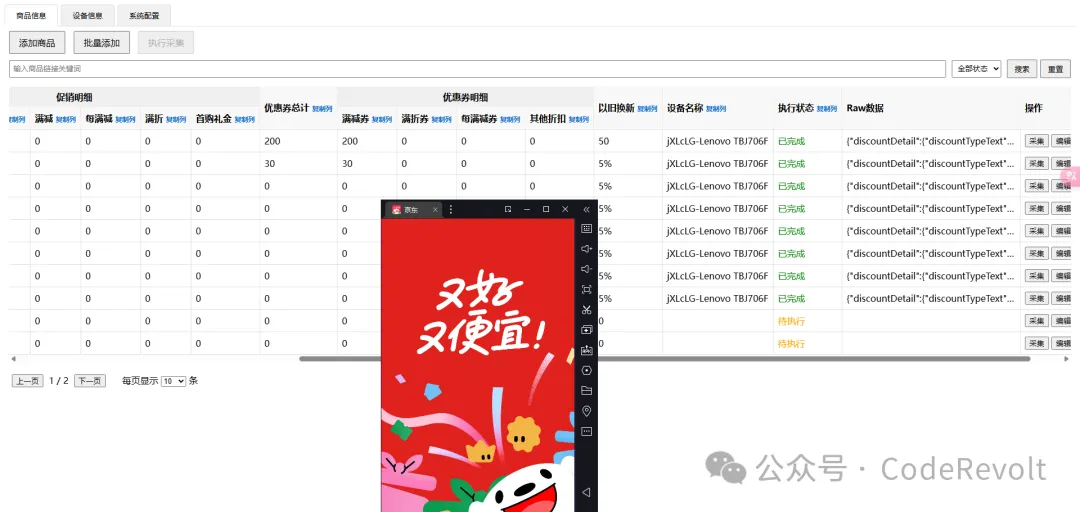This screenshot has width=1080, height=512.
Task: Click the 以旧换新 value 50 in first row
Action: (x=604, y=141)
